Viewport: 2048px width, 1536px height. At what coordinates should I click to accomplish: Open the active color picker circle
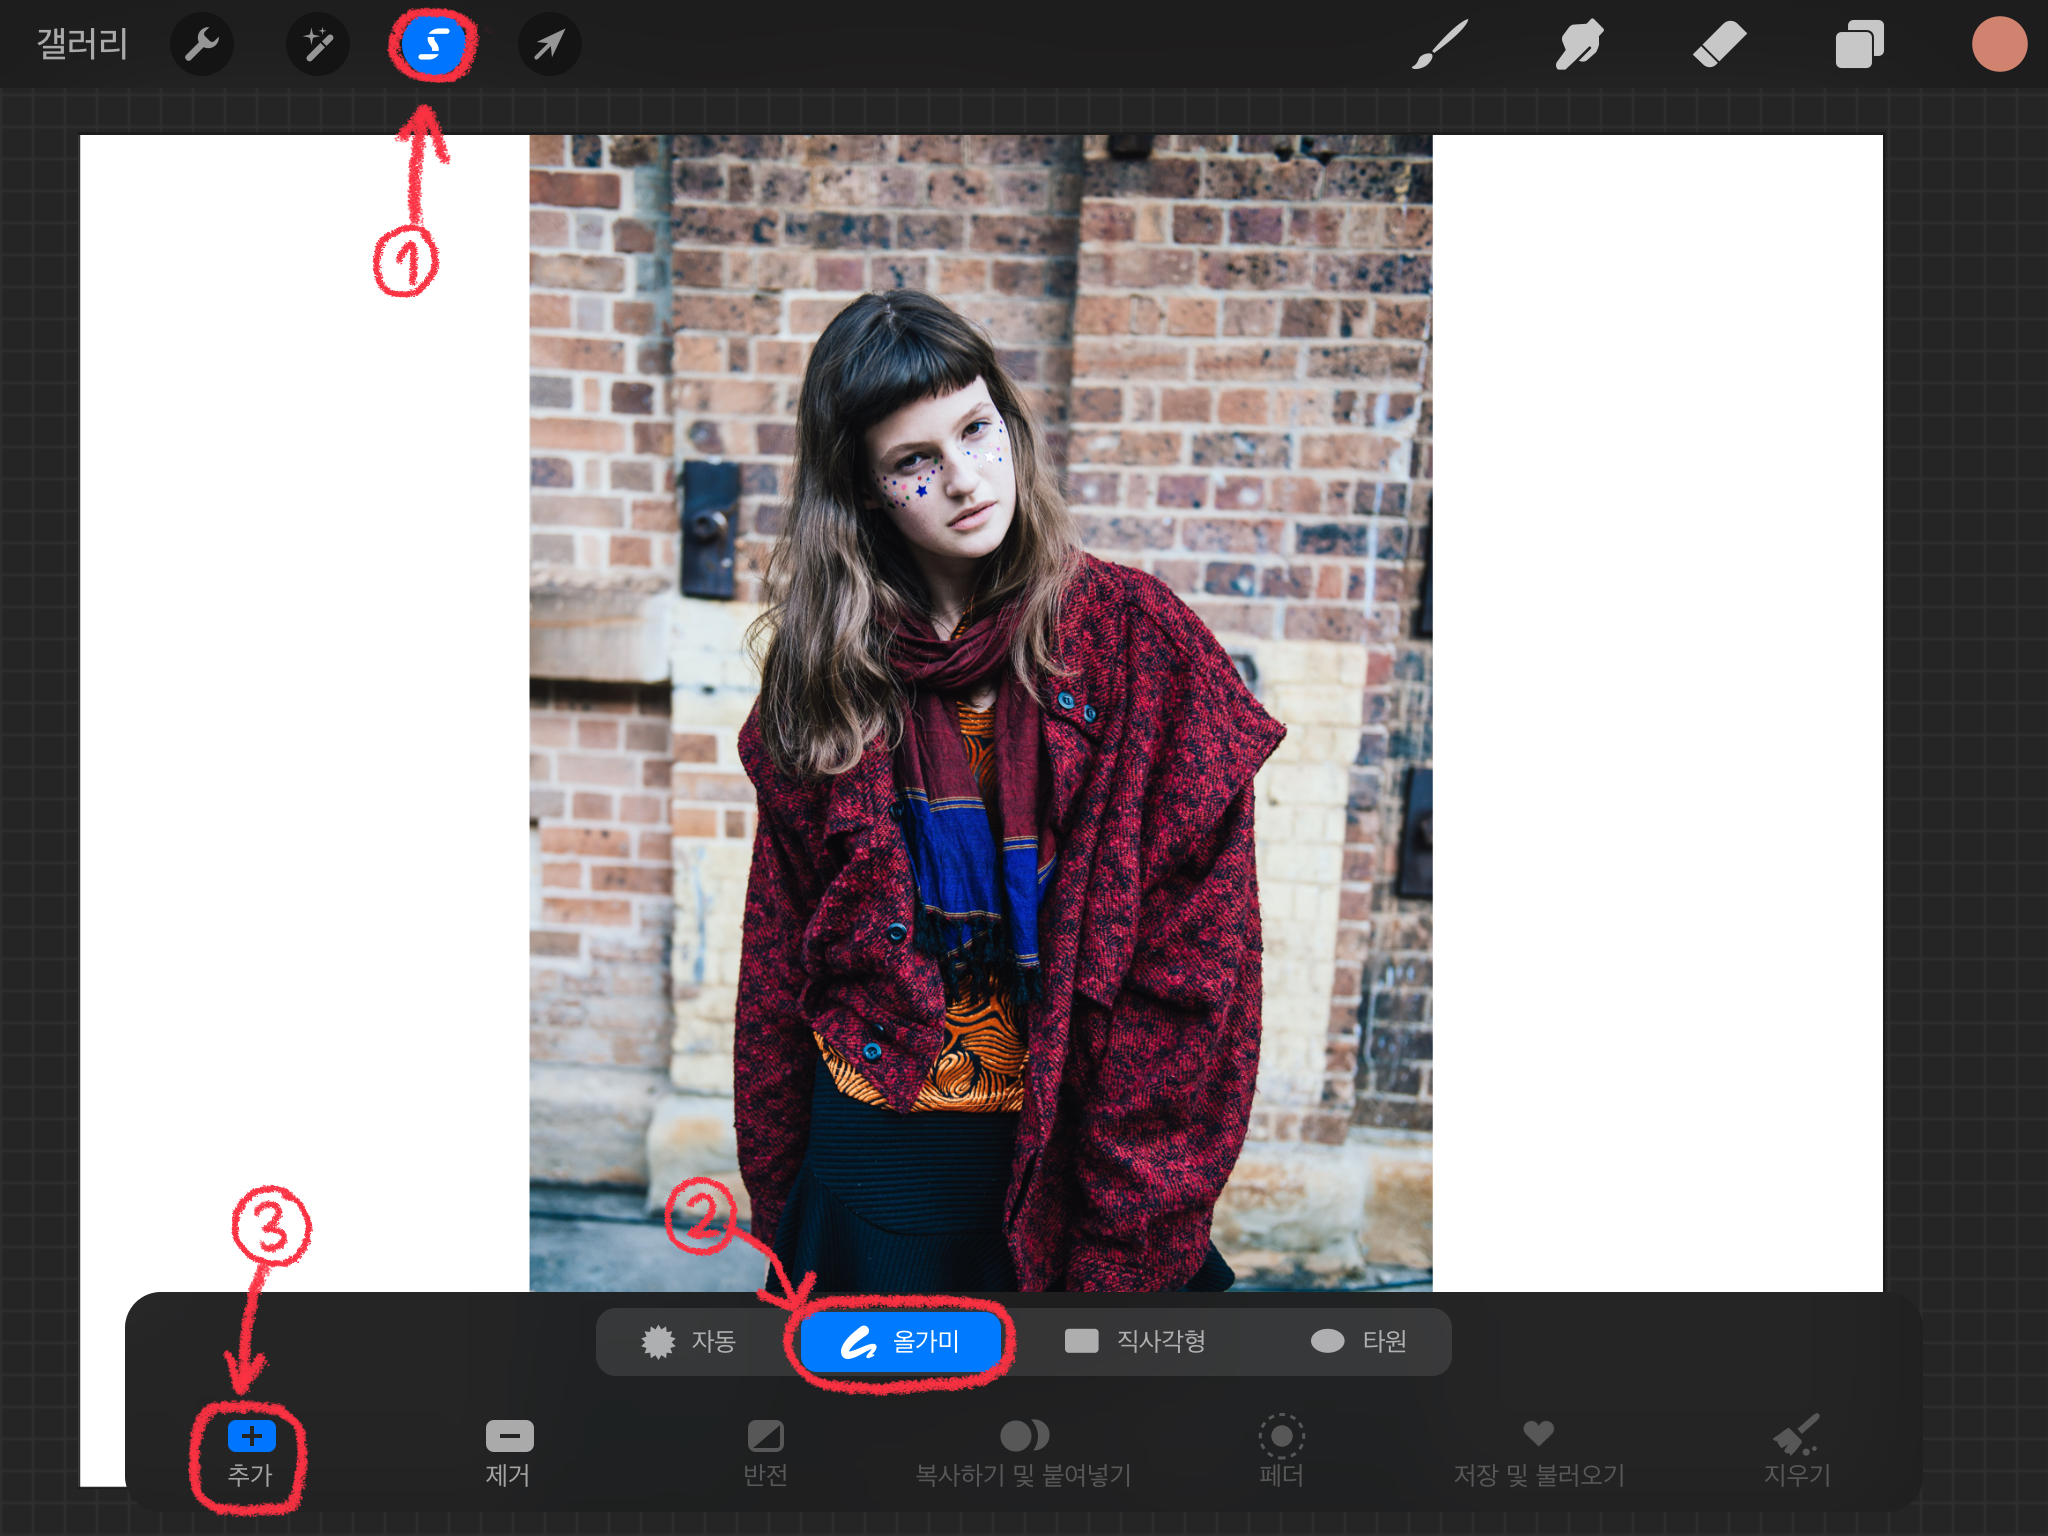click(1998, 45)
